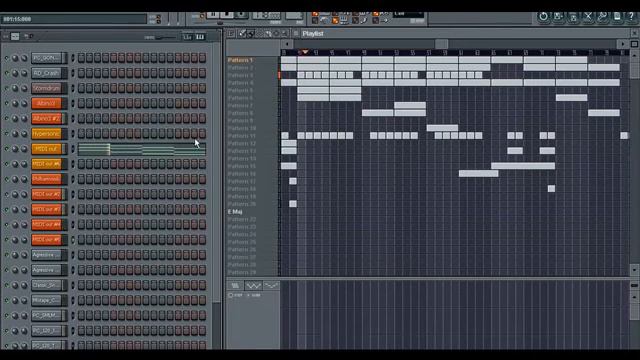The width and height of the screenshot is (640, 360).
Task: Mute the Stormdrum channel via its green LED
Action: click(6, 89)
